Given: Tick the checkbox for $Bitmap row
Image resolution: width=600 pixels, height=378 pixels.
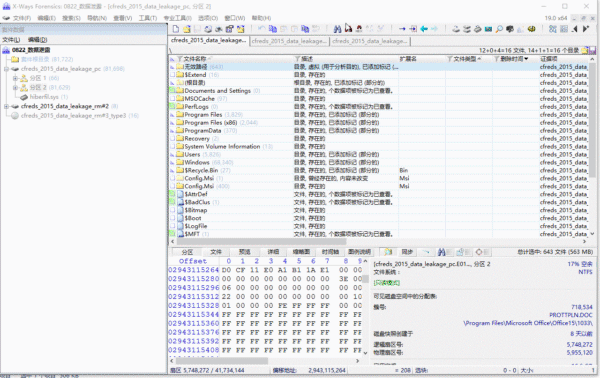Looking at the screenshot, I should pyautogui.click(x=173, y=210).
